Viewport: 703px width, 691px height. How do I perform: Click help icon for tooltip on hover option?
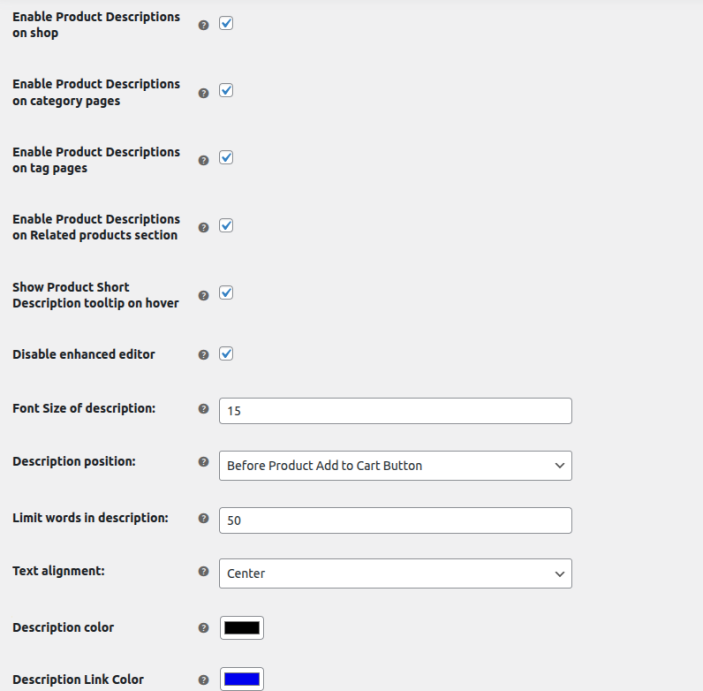[x=204, y=295]
